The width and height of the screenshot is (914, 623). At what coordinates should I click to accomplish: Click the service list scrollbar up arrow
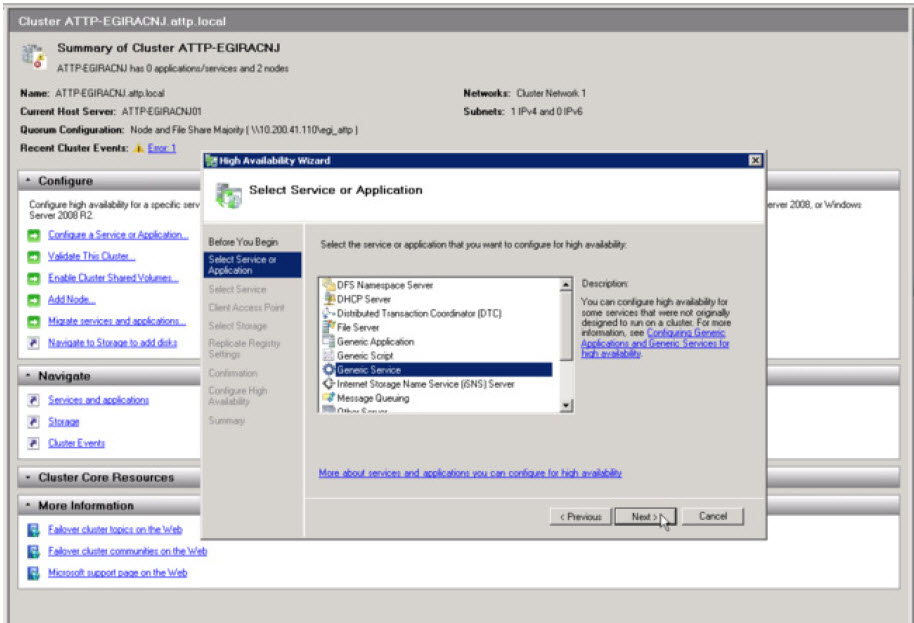(x=566, y=285)
